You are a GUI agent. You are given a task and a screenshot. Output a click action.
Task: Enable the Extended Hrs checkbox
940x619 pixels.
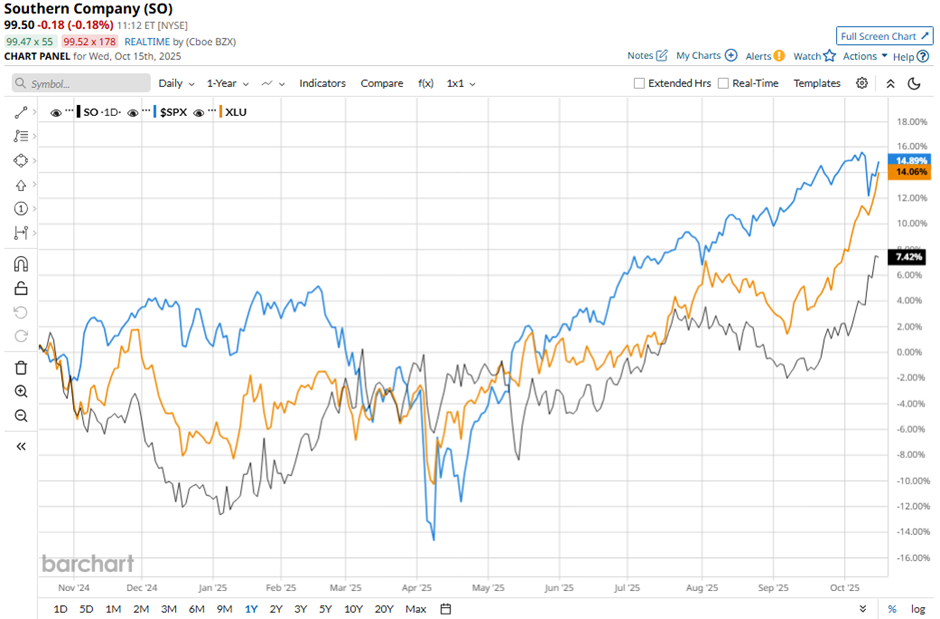click(x=640, y=83)
